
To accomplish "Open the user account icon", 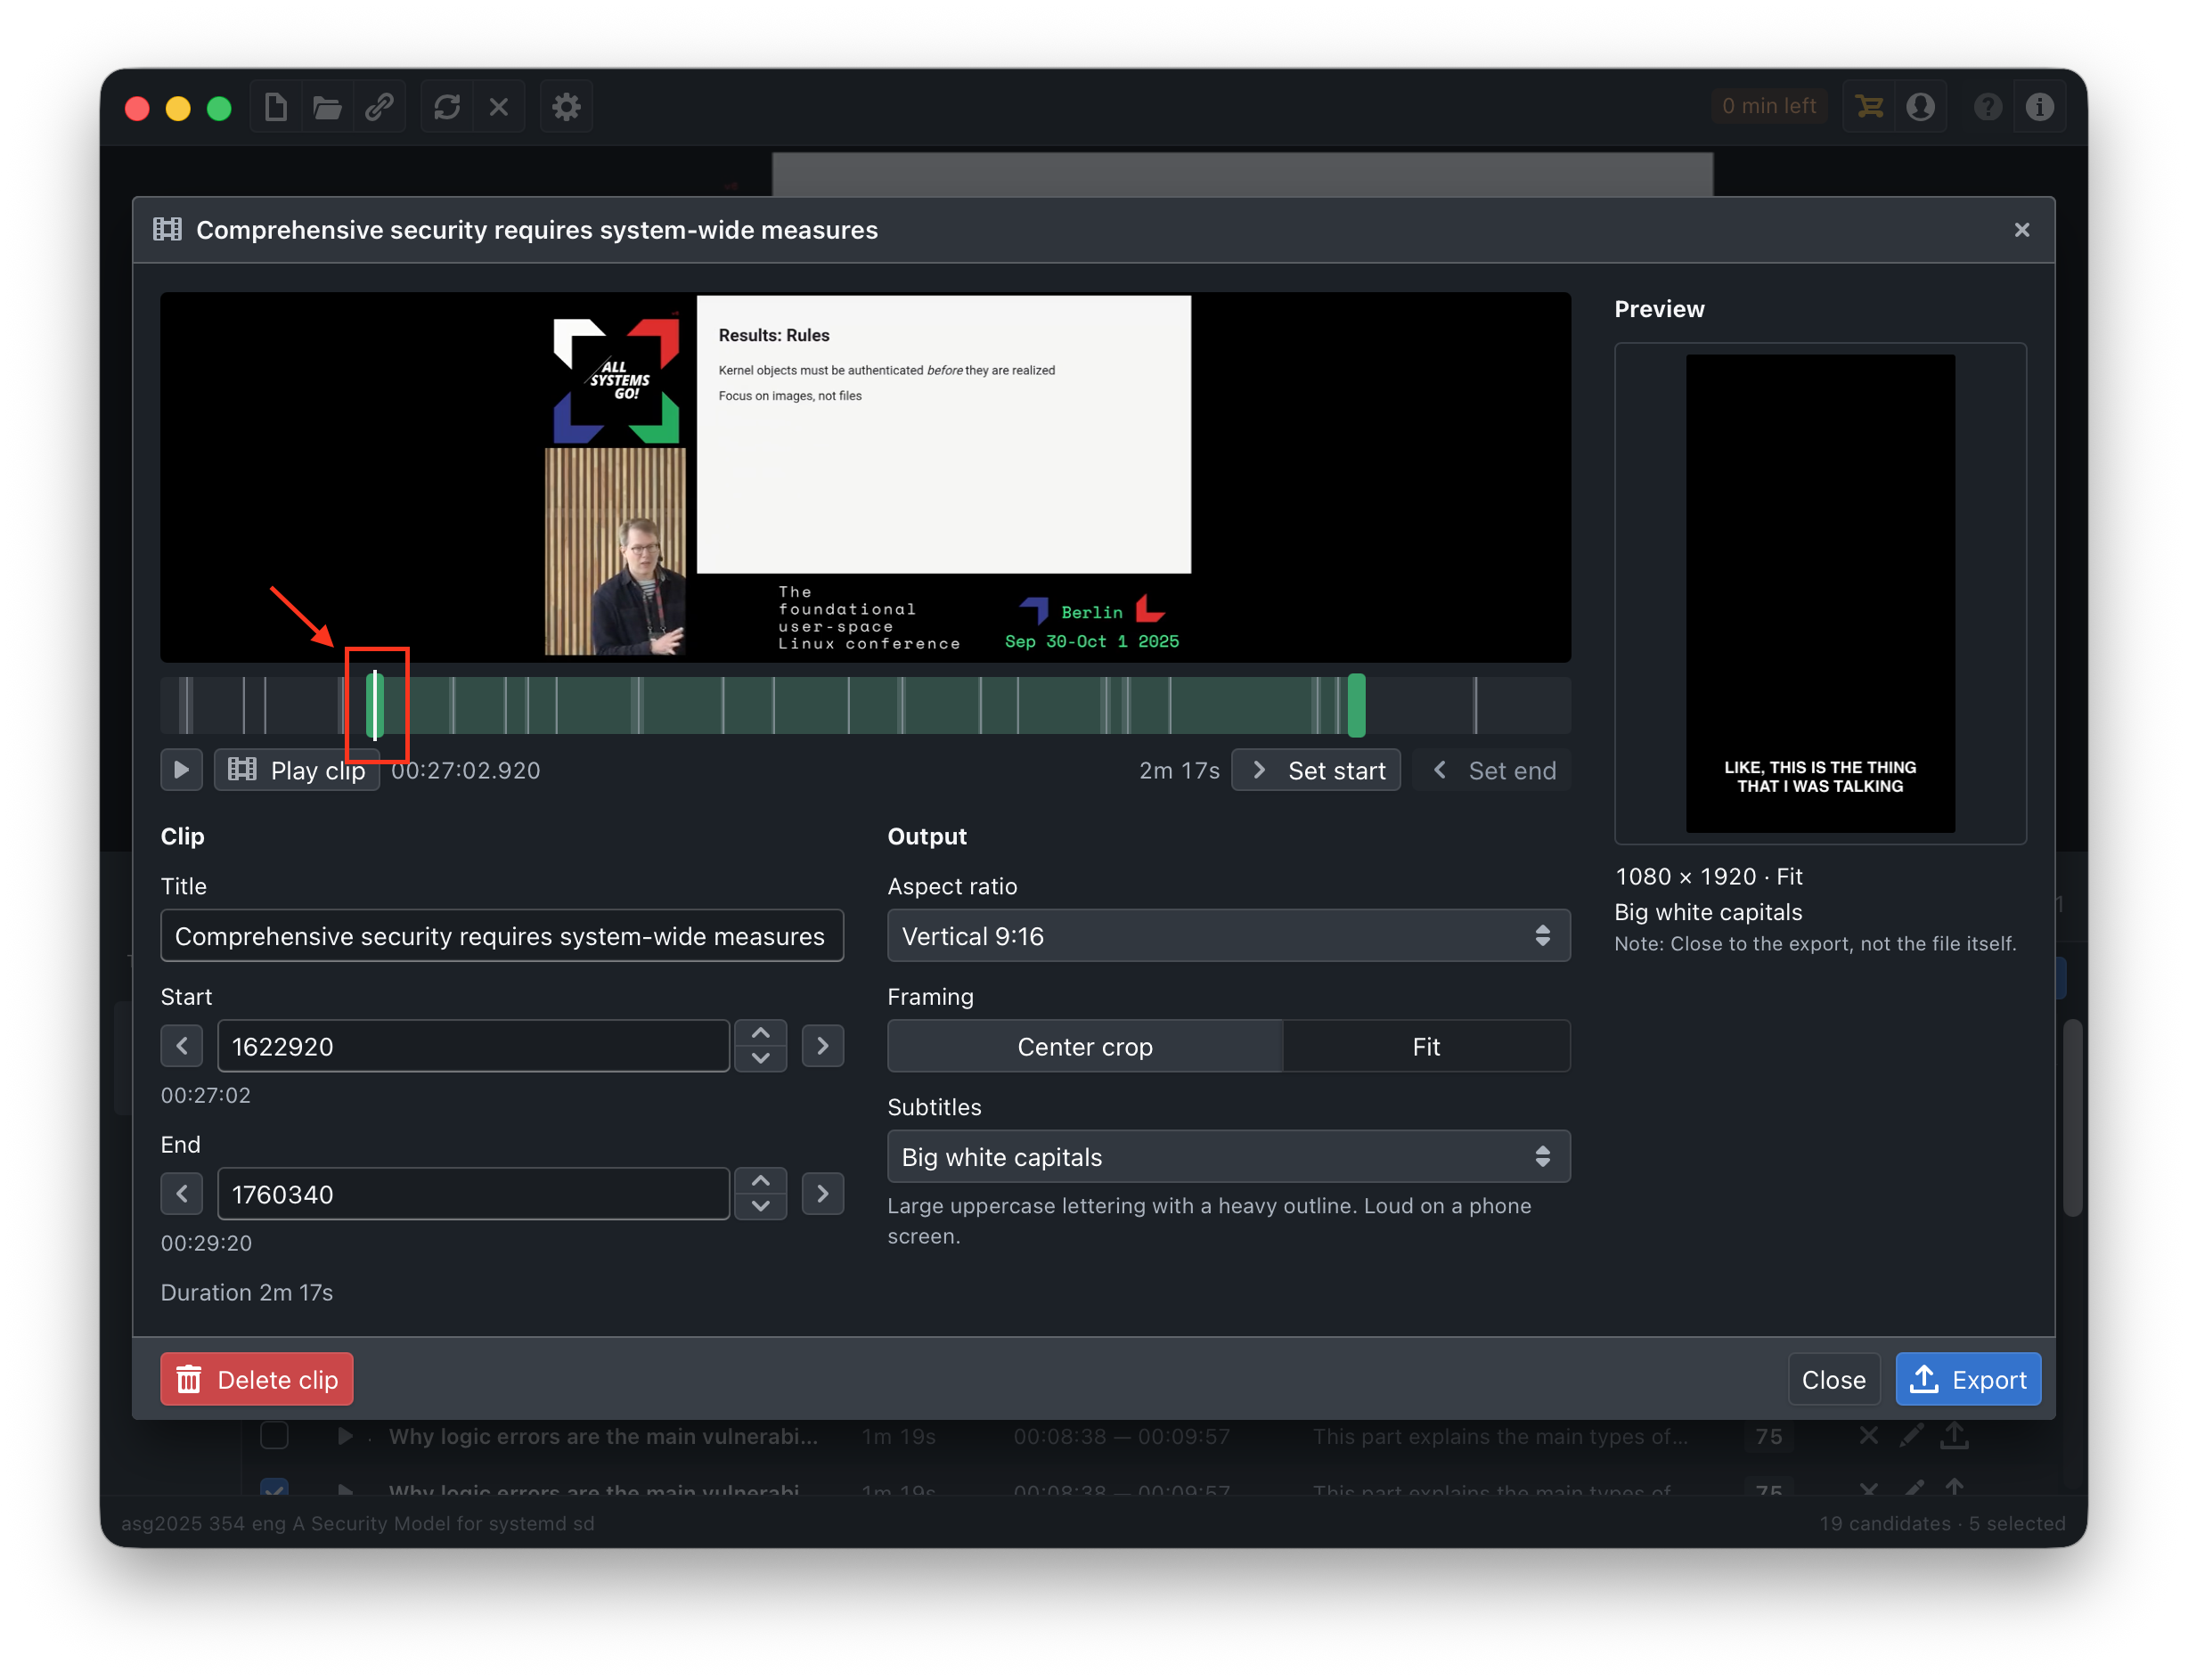I will coord(1920,107).
